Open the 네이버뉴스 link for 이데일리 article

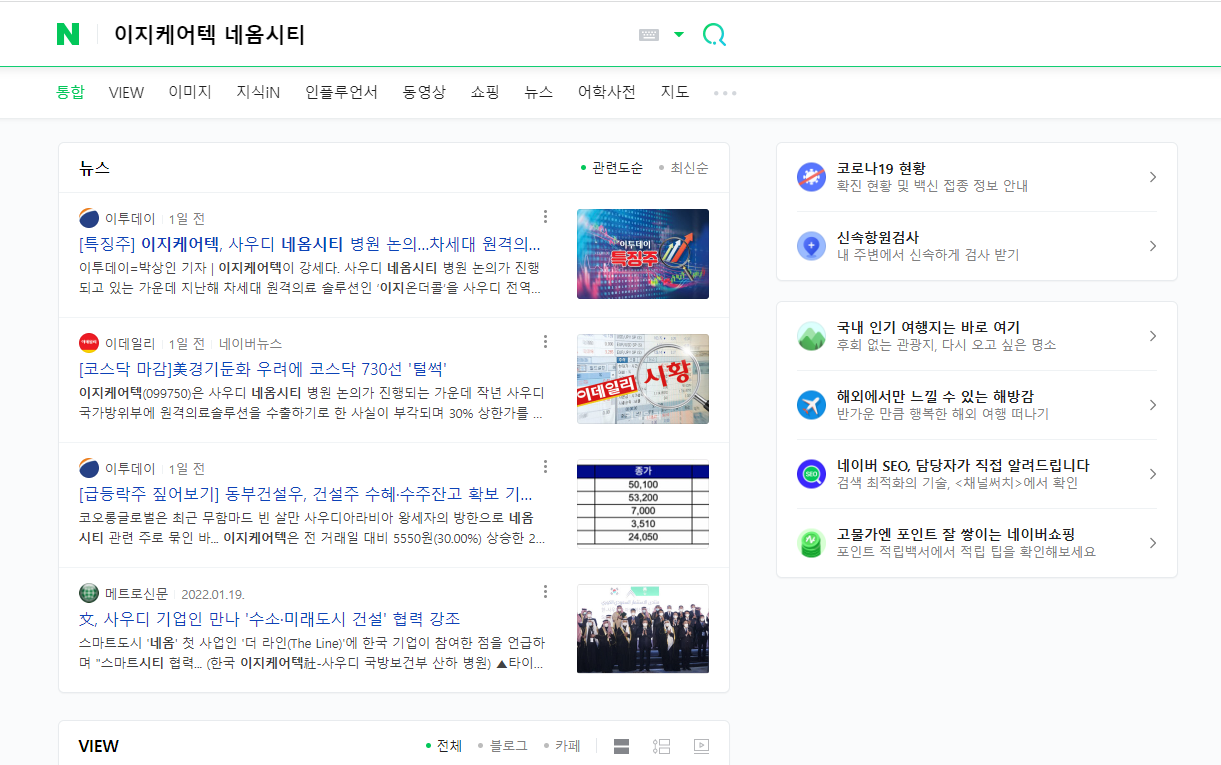[250, 343]
